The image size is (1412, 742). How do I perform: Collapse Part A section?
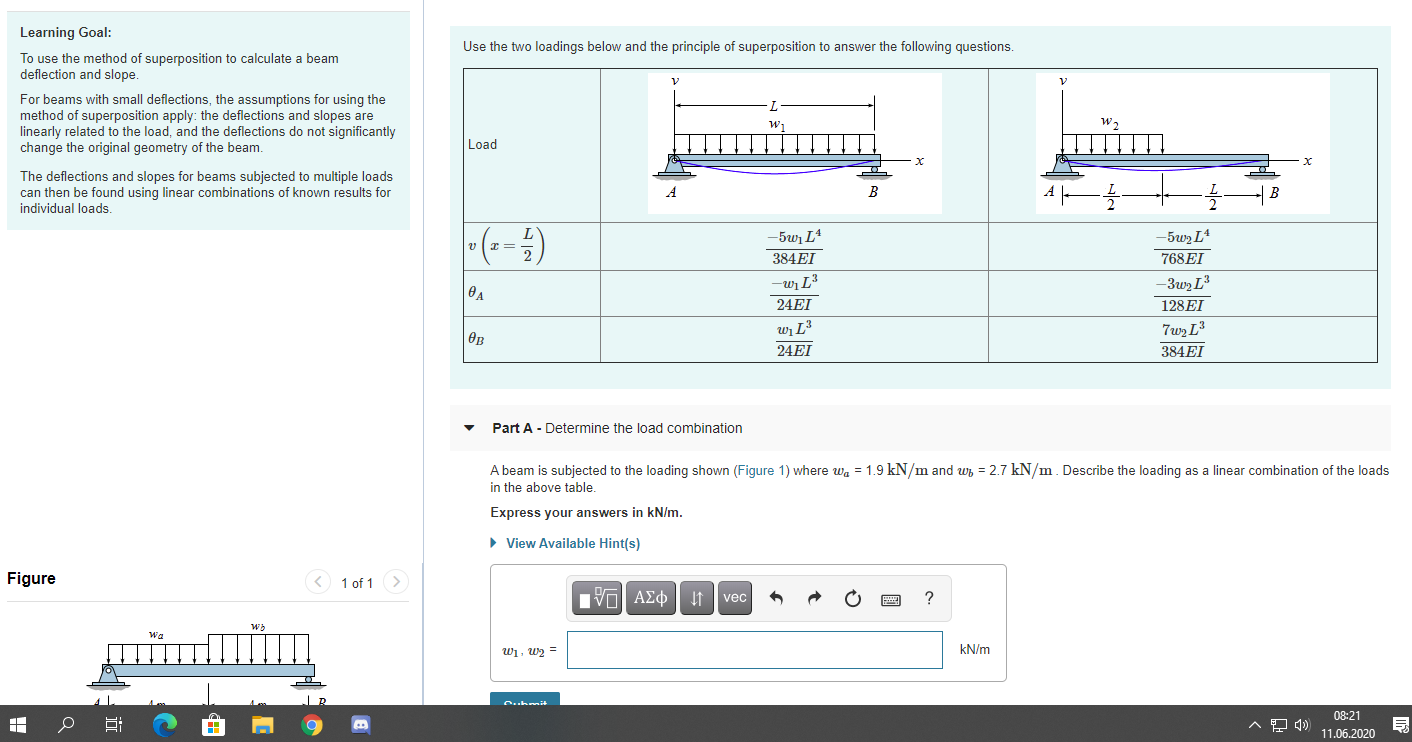pyautogui.click(x=469, y=427)
